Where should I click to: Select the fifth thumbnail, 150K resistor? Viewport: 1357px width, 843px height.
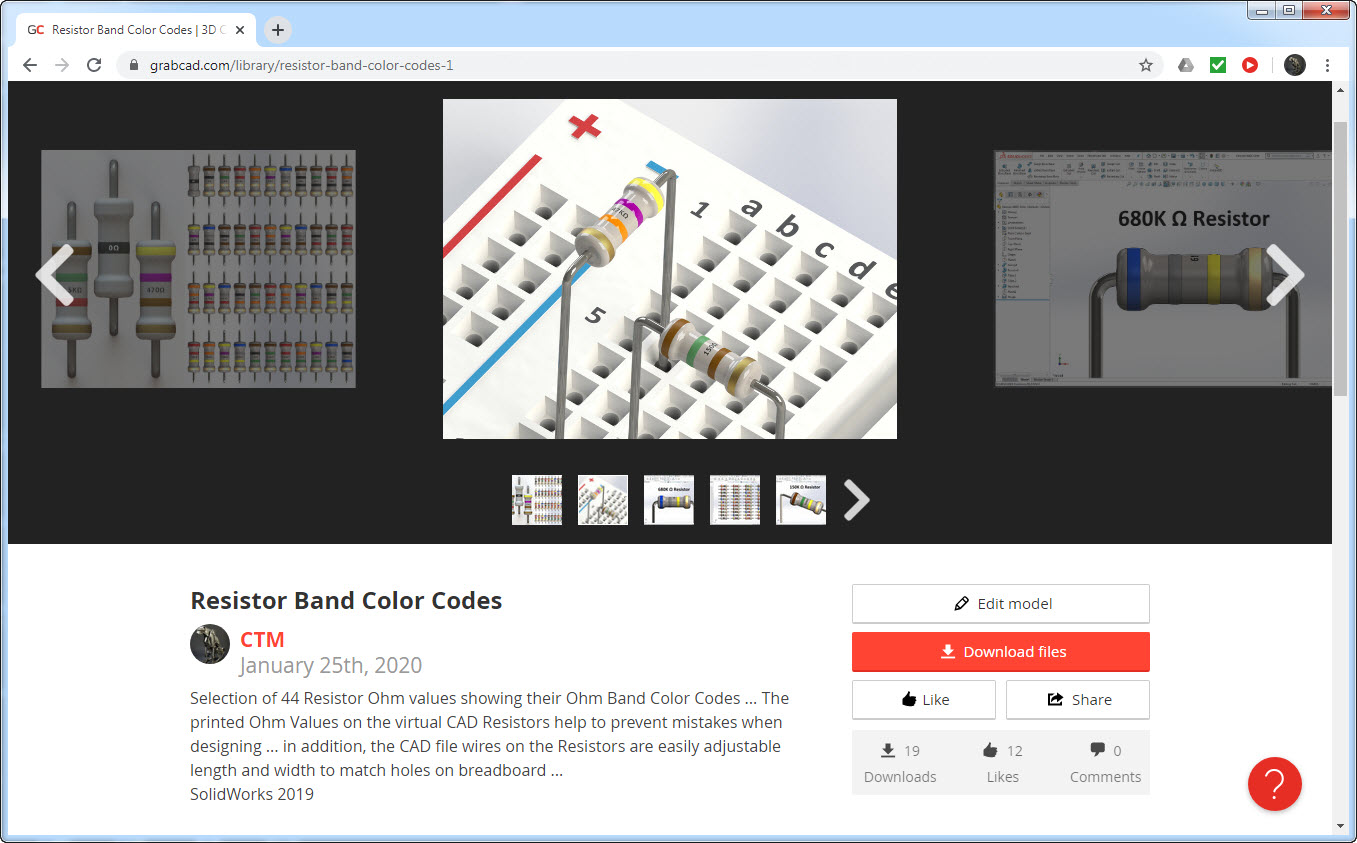coord(801,500)
